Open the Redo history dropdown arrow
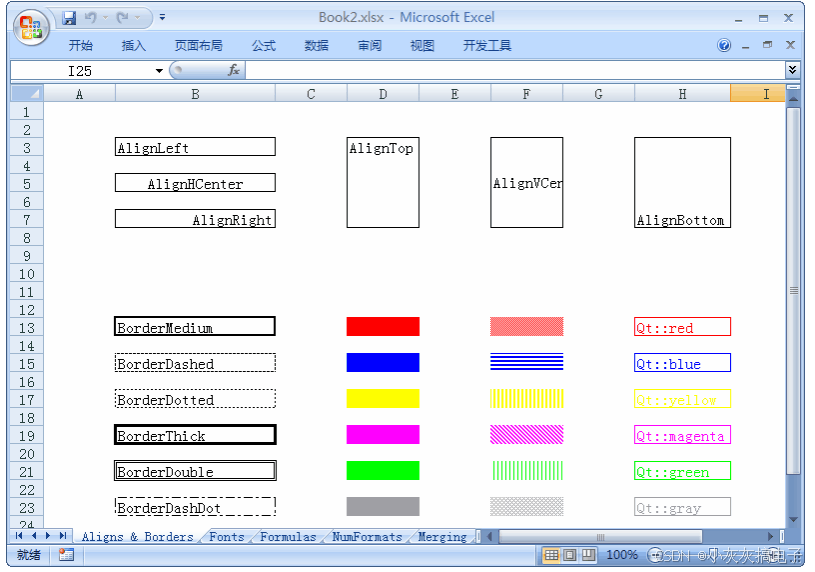Screen dimensions: 815x572 click(138, 18)
